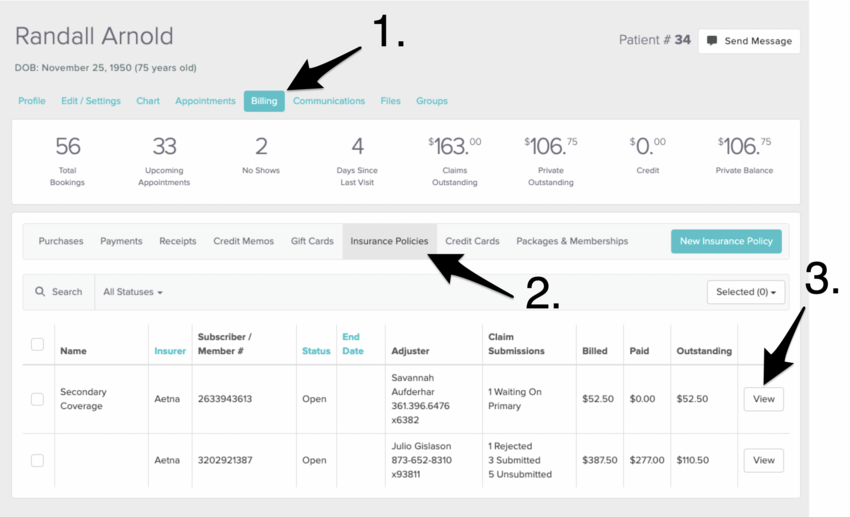The image size is (850, 517).
Task: Tick the select-all checkbox in table header
Action: pos(37,344)
